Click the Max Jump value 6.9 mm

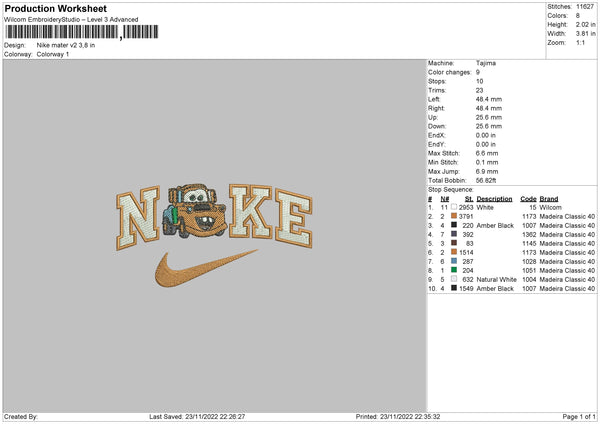(x=487, y=171)
